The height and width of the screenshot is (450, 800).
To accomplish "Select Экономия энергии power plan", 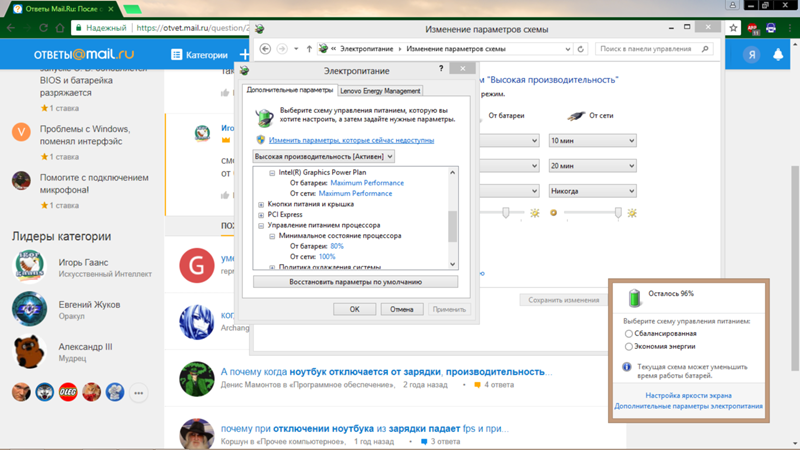I will pyautogui.click(x=629, y=346).
